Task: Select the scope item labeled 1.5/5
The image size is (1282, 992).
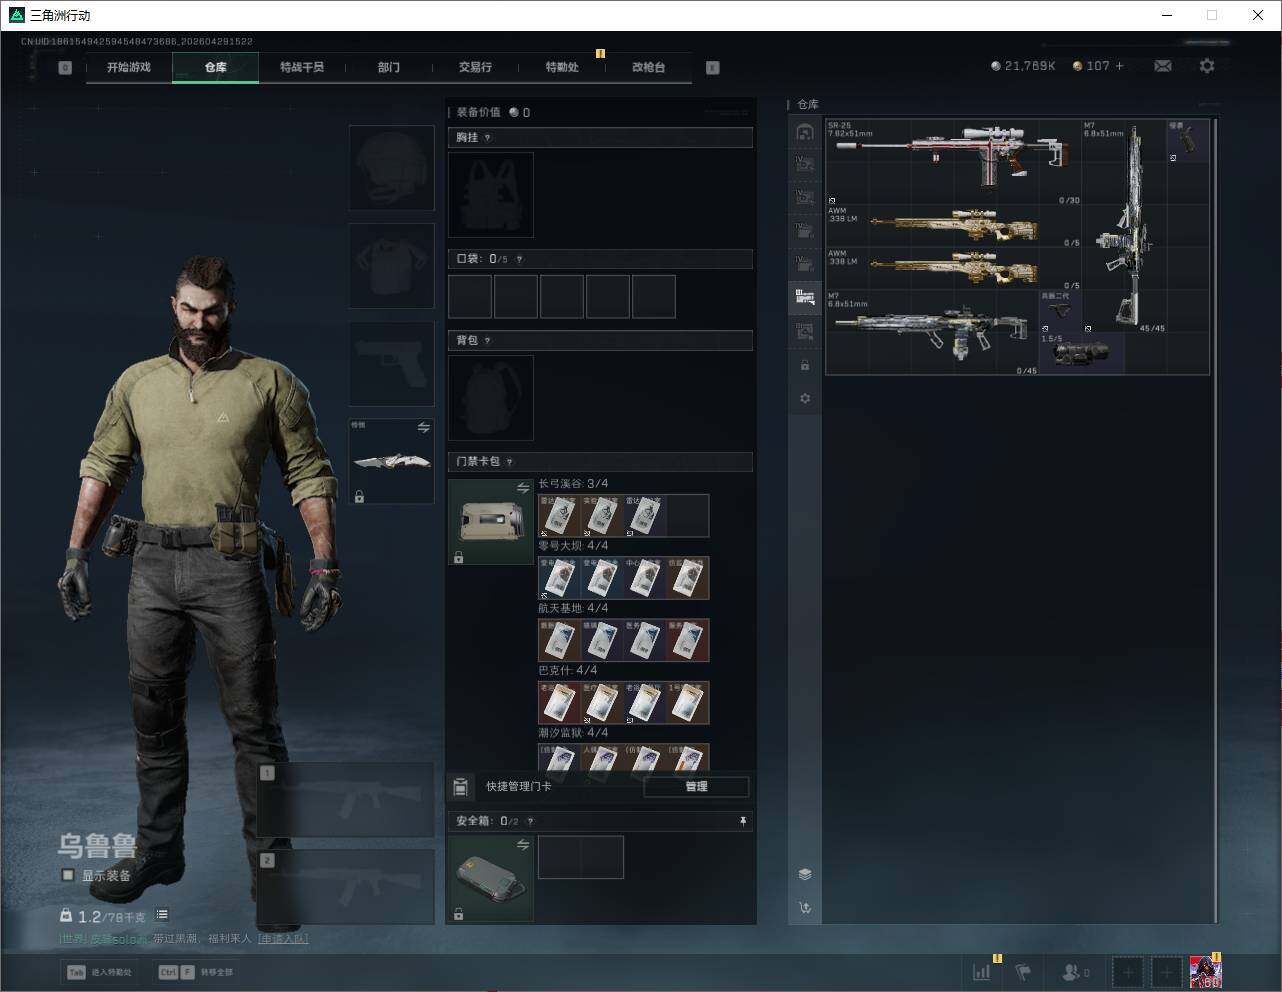Action: [1082, 354]
